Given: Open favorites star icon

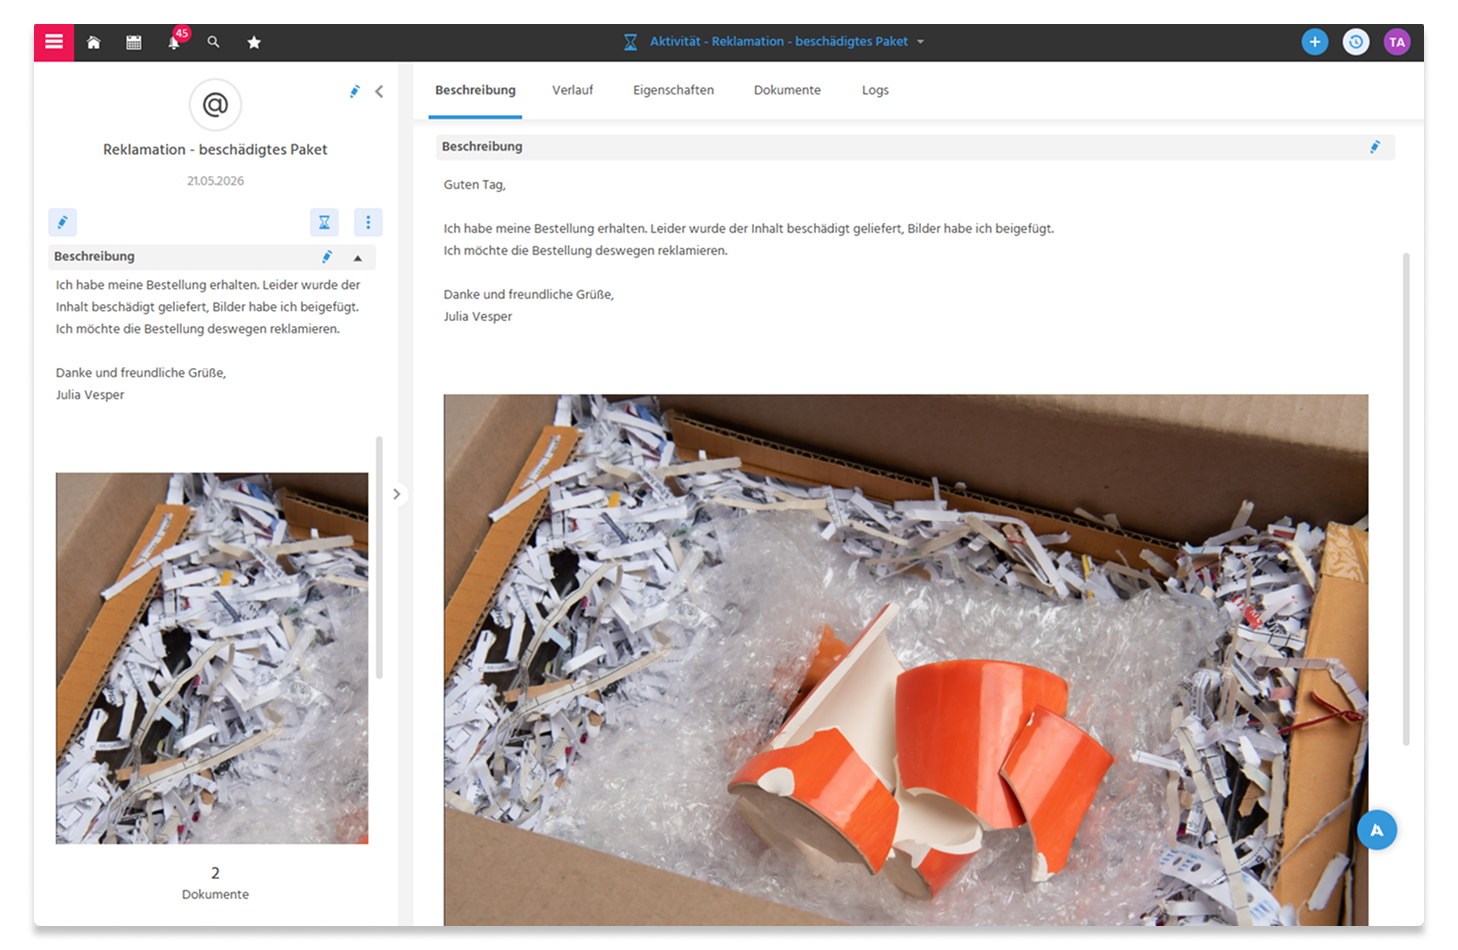Looking at the screenshot, I should [x=254, y=42].
